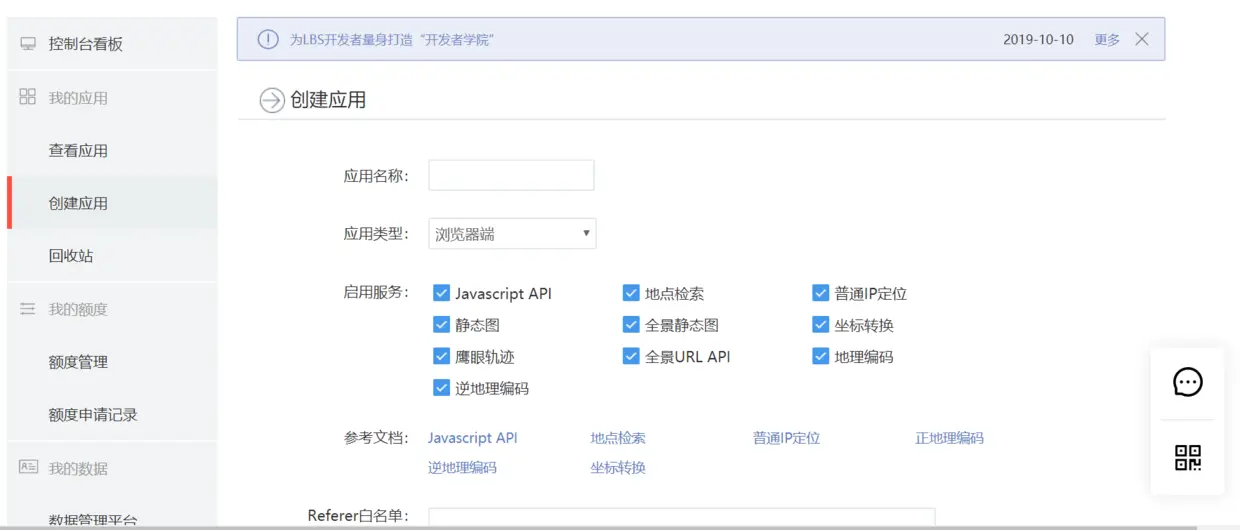Close the announcement banner

point(1142,39)
